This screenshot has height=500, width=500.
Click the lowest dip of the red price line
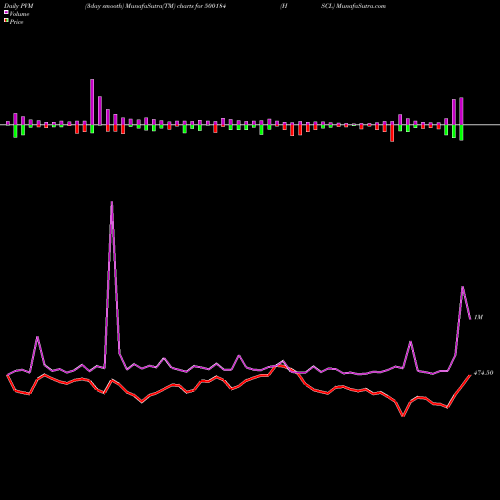403,416
